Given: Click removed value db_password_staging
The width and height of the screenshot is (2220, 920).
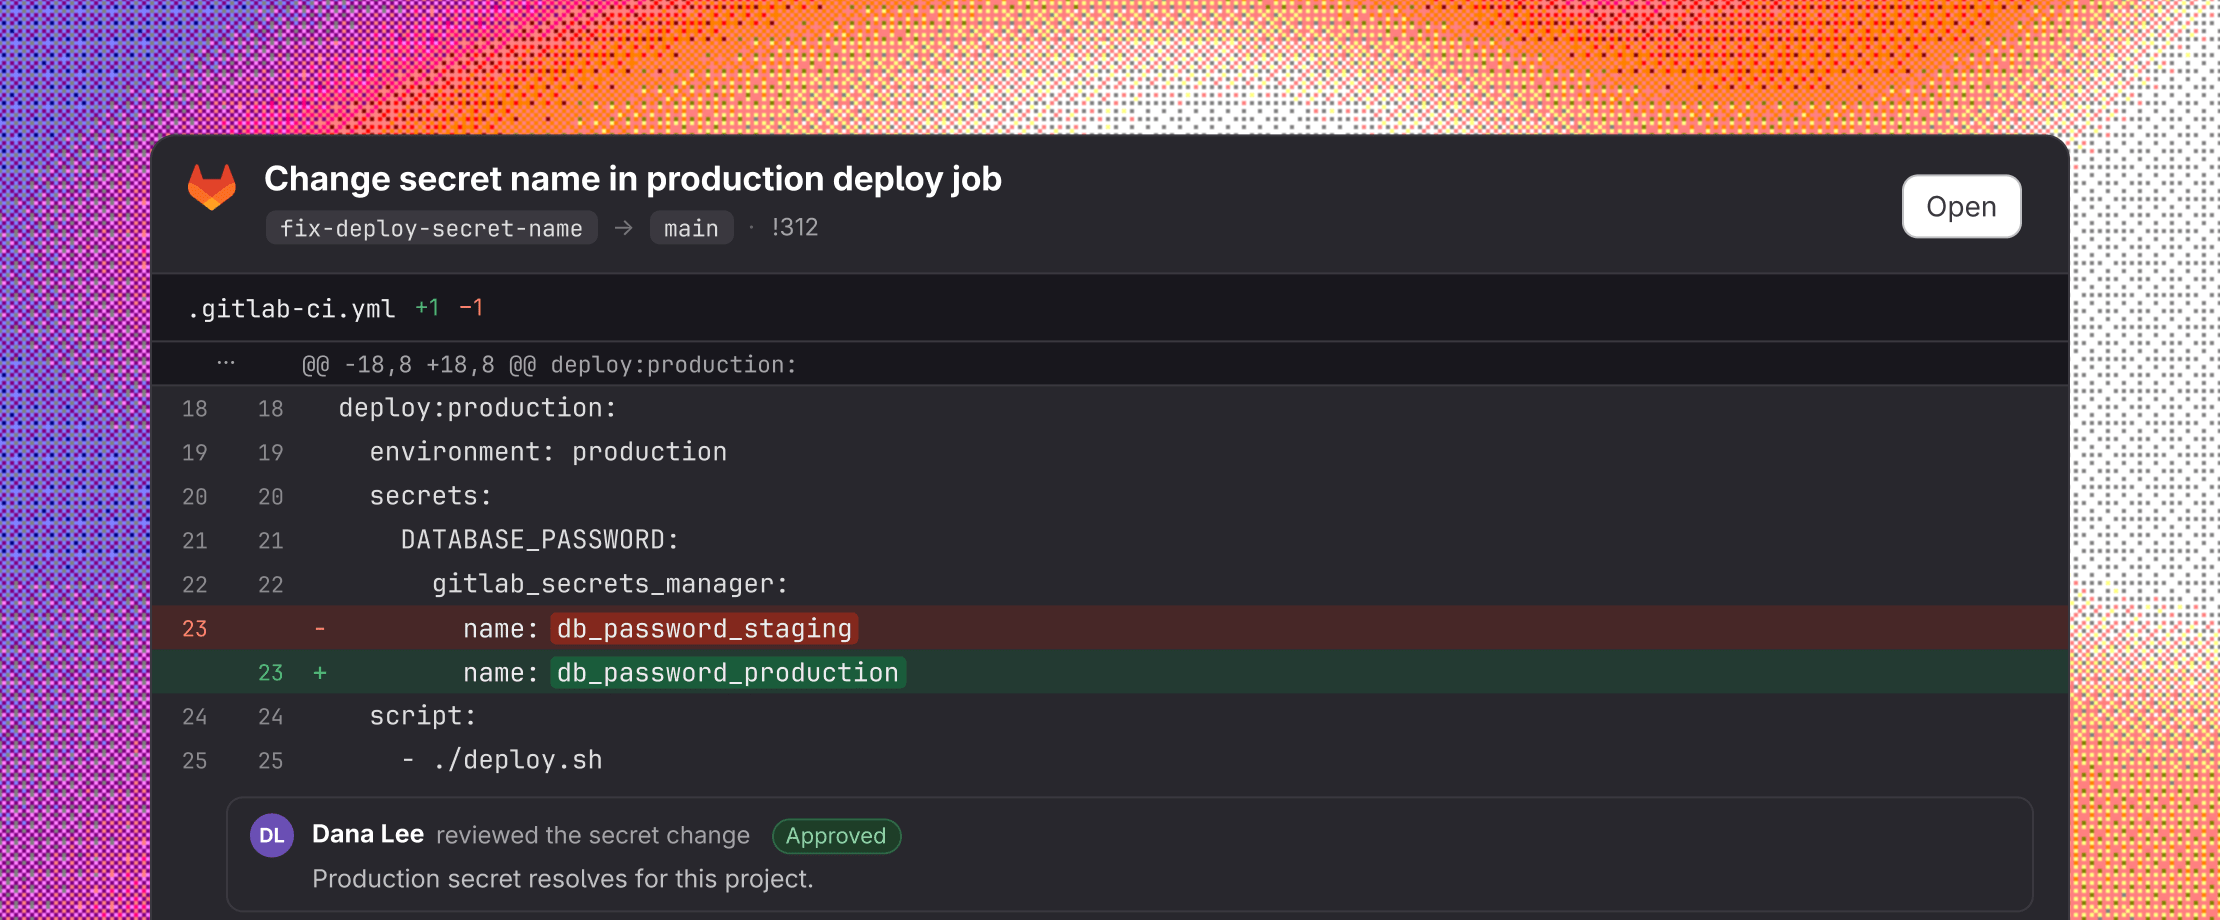Looking at the screenshot, I should (x=704, y=629).
